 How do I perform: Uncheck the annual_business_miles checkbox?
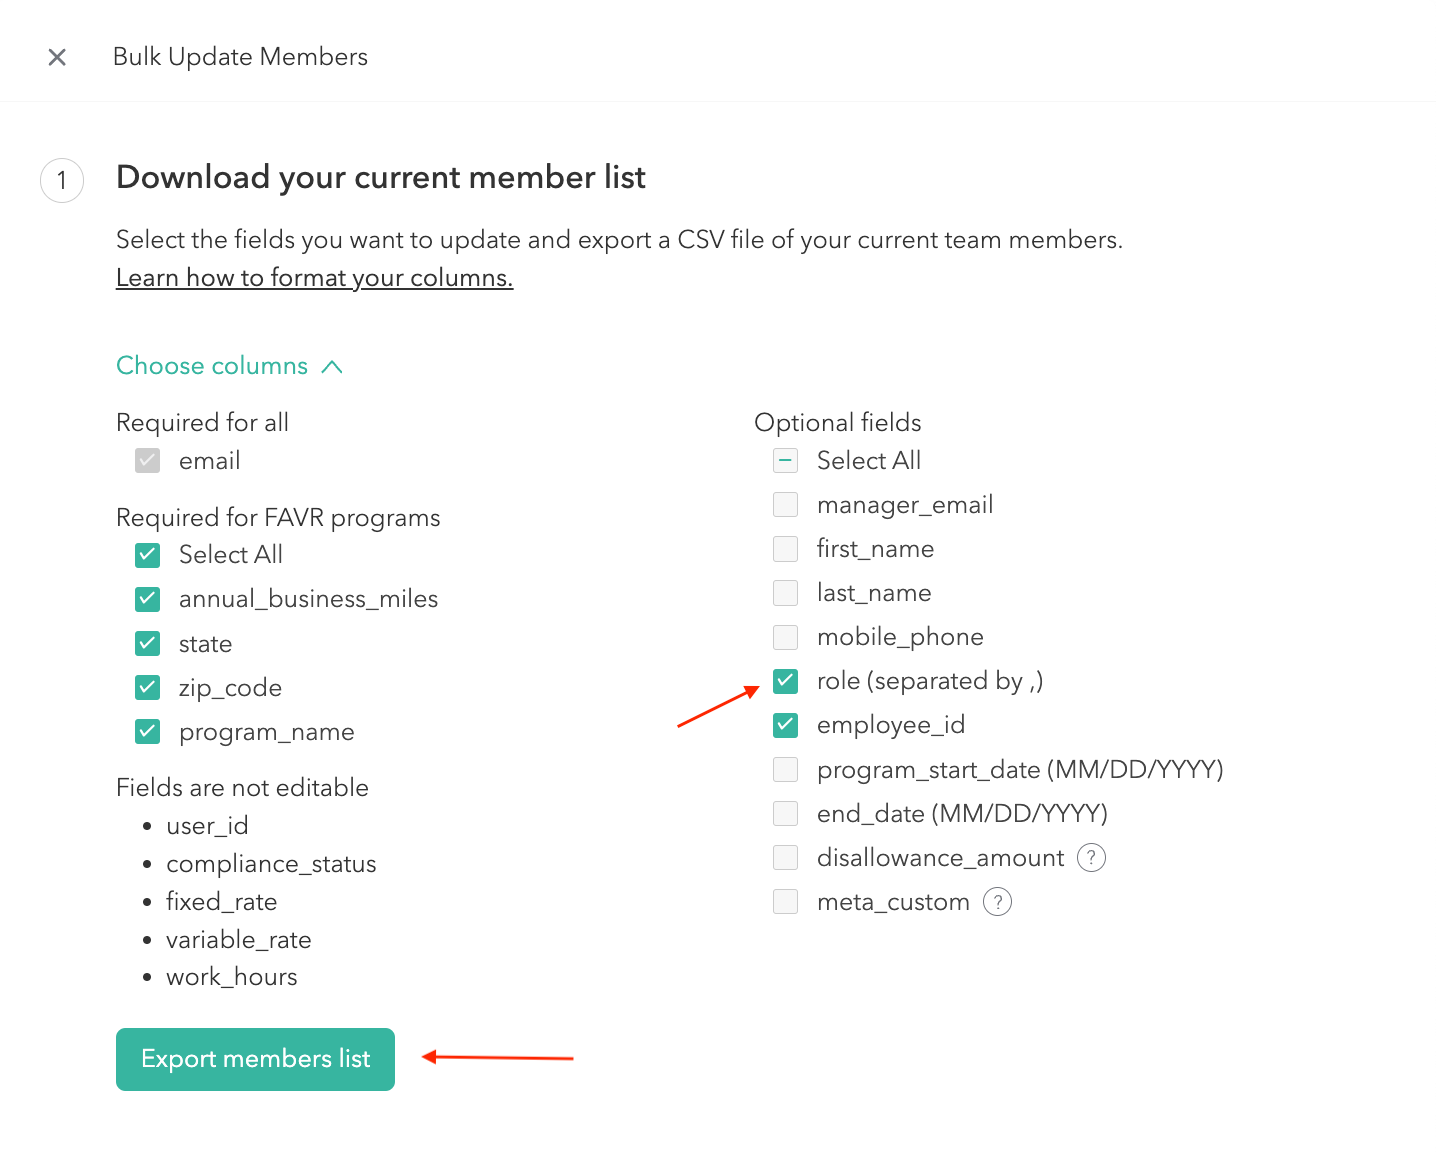click(x=148, y=599)
